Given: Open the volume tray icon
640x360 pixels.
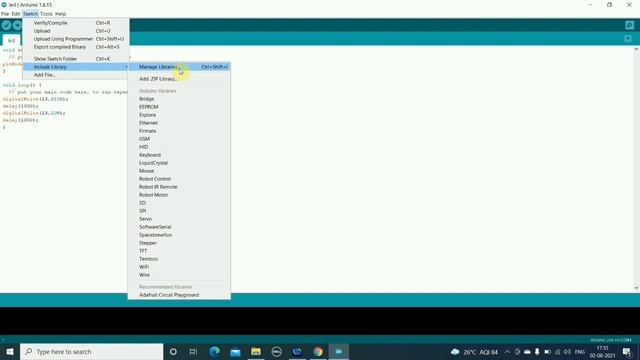Looking at the screenshot, I should pos(567,352).
